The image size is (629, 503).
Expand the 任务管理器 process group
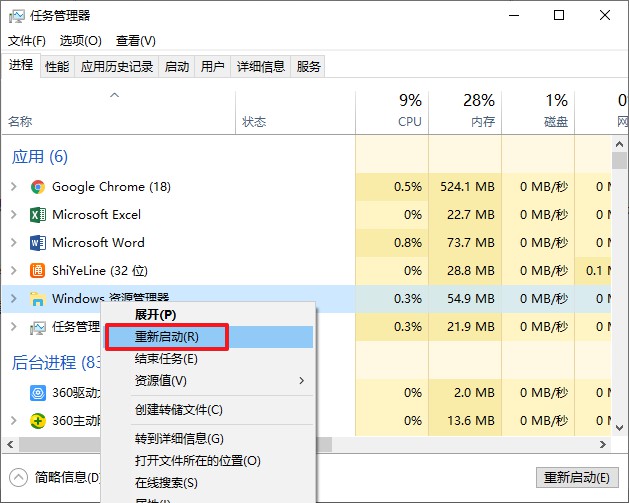(14, 327)
